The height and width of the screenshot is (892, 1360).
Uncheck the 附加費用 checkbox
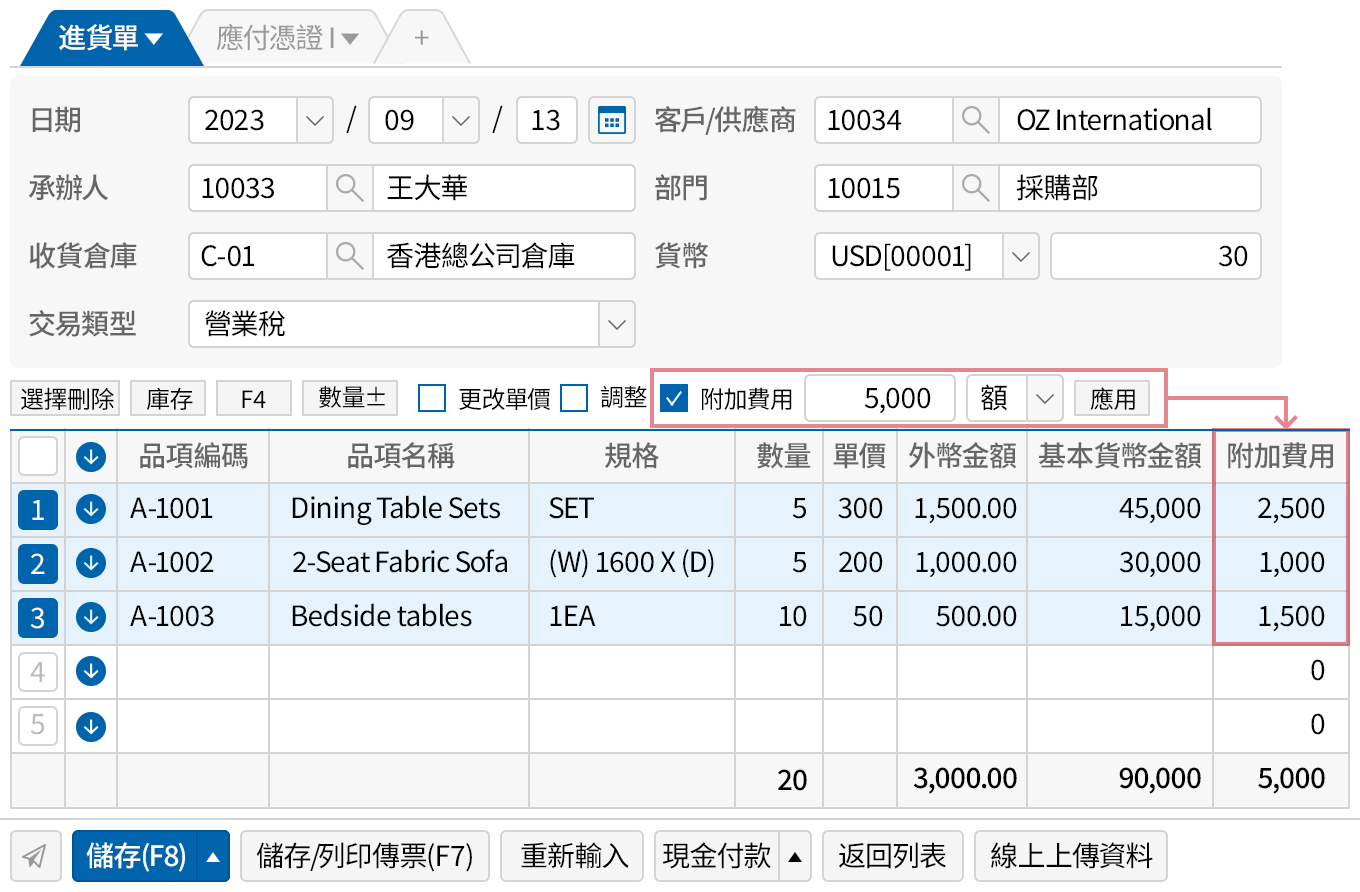pyautogui.click(x=674, y=397)
